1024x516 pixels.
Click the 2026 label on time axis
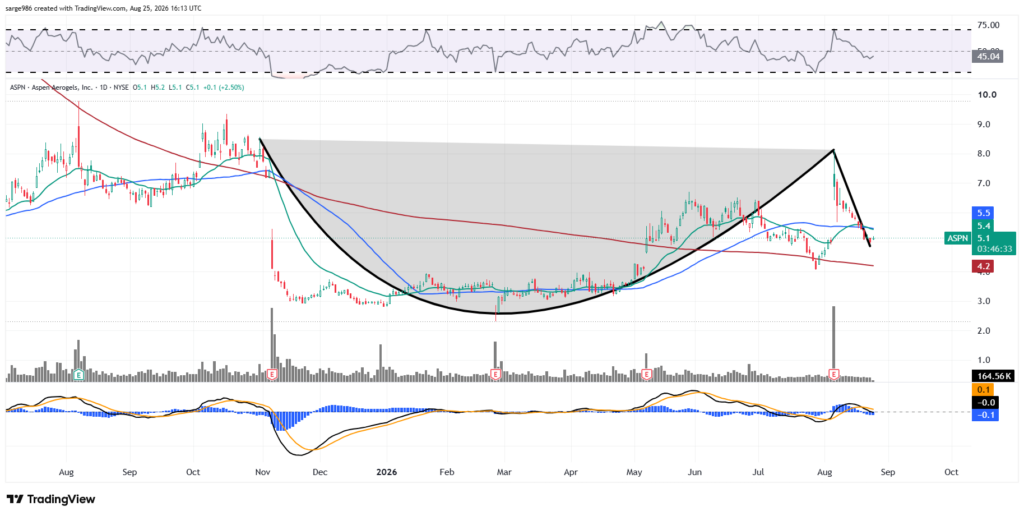[386, 471]
